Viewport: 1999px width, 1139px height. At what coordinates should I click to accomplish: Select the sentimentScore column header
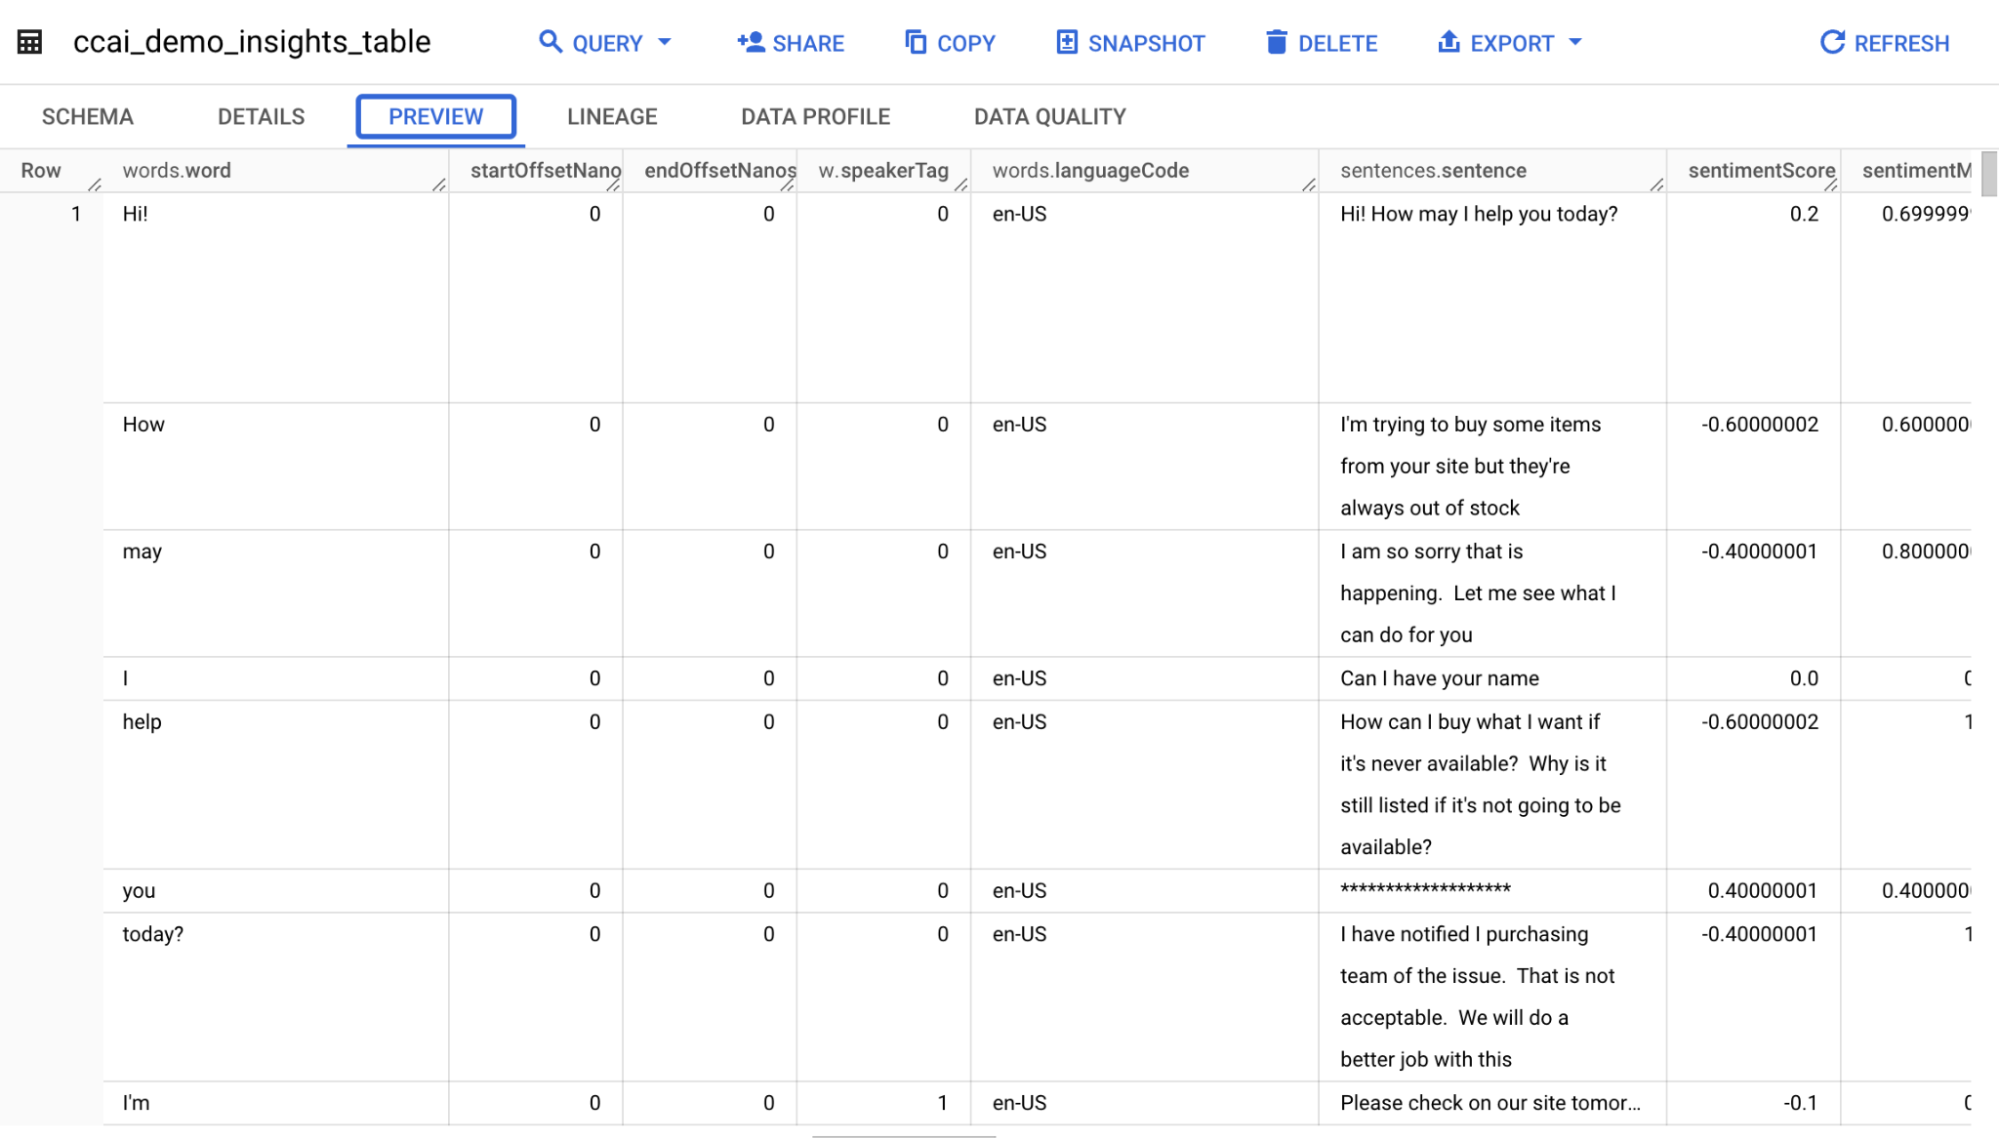[1760, 170]
